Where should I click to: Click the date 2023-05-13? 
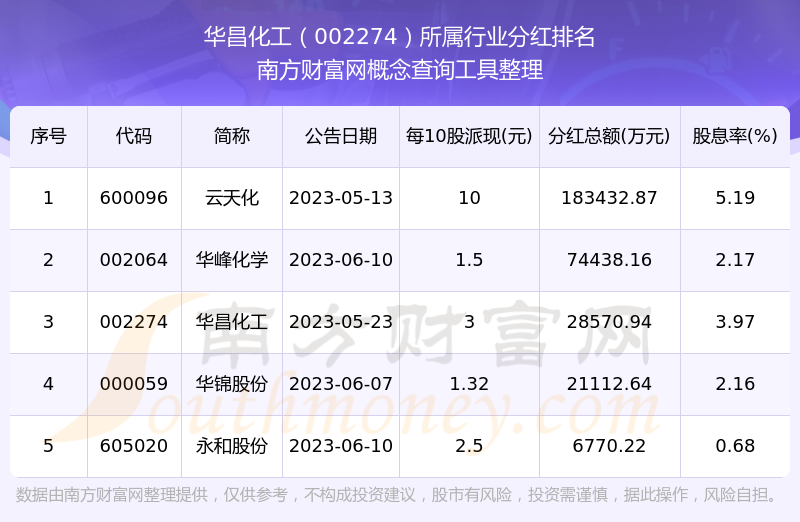tap(341, 198)
